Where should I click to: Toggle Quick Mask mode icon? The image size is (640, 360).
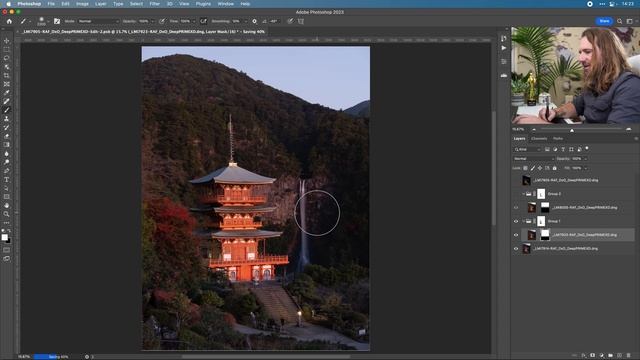click(7, 250)
